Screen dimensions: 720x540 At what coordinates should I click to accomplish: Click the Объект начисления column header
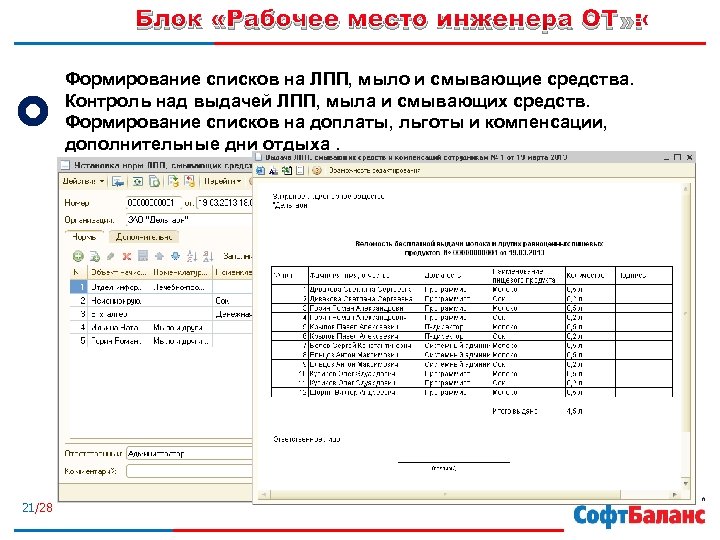(118, 272)
